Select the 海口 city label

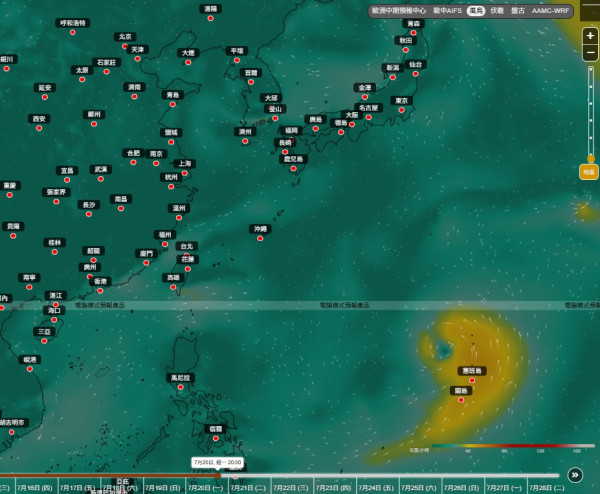point(54,310)
